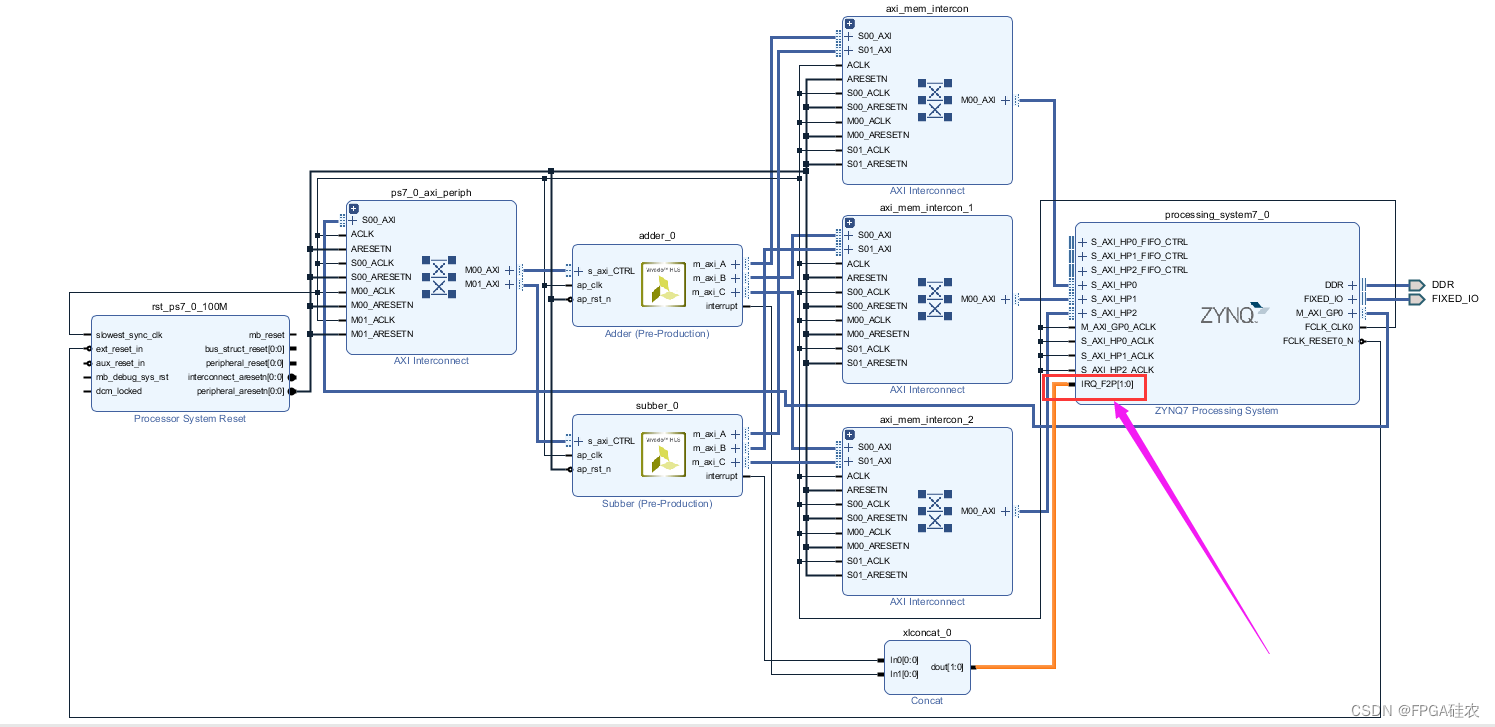The height and width of the screenshot is (727, 1495).
Task: Select In1[0:0] pin on xlconcat_0
Action: pyautogui.click(x=904, y=674)
